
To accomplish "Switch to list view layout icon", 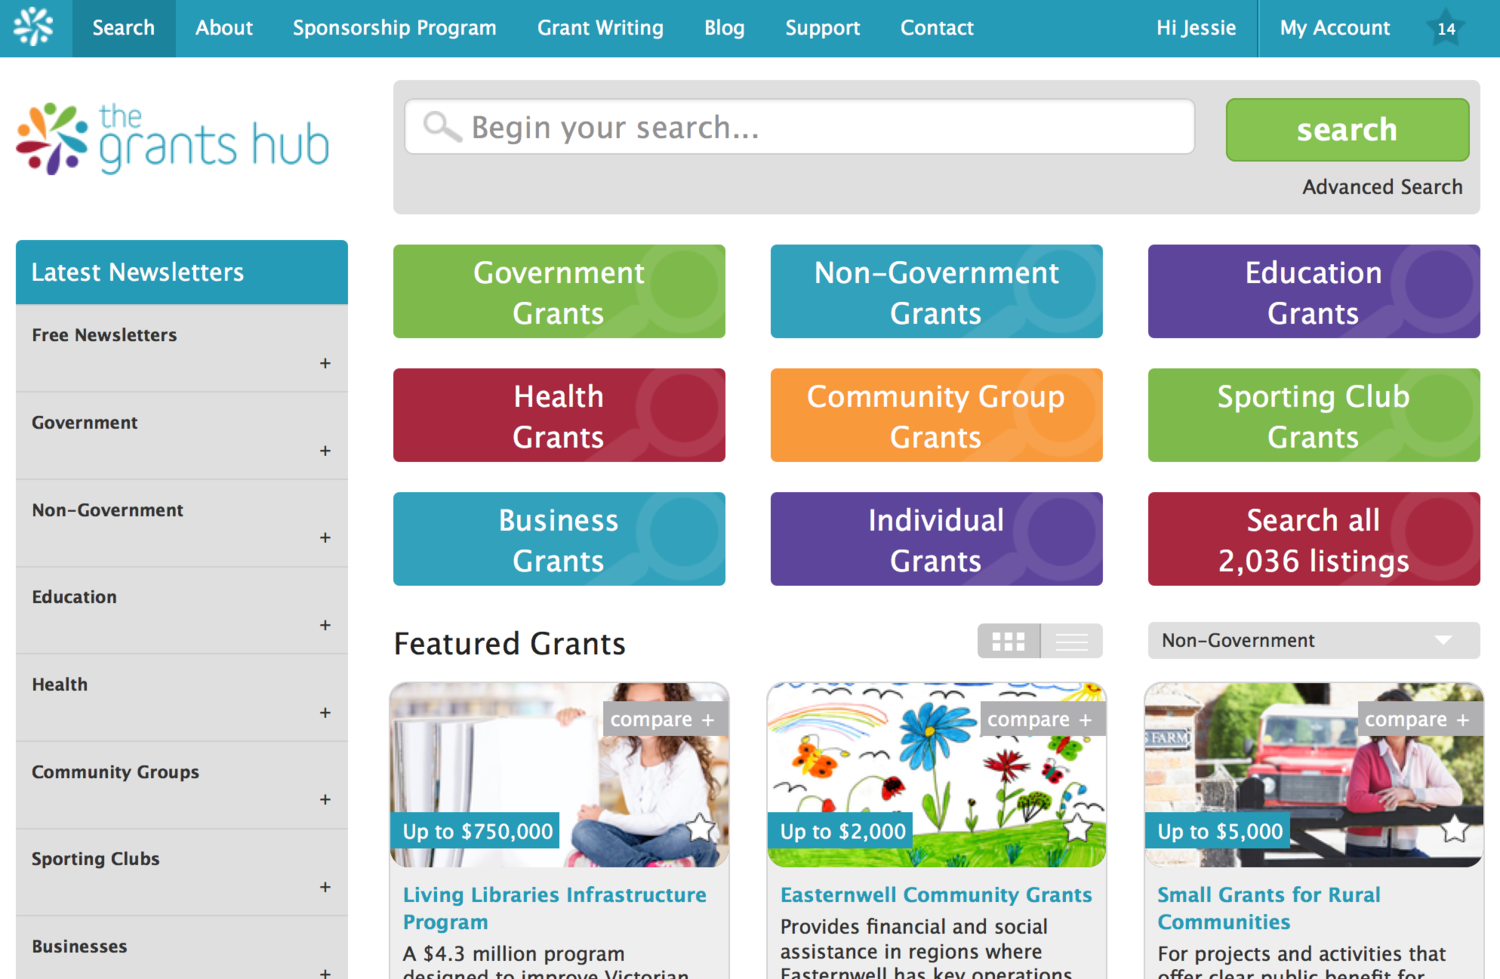I will (x=1072, y=641).
